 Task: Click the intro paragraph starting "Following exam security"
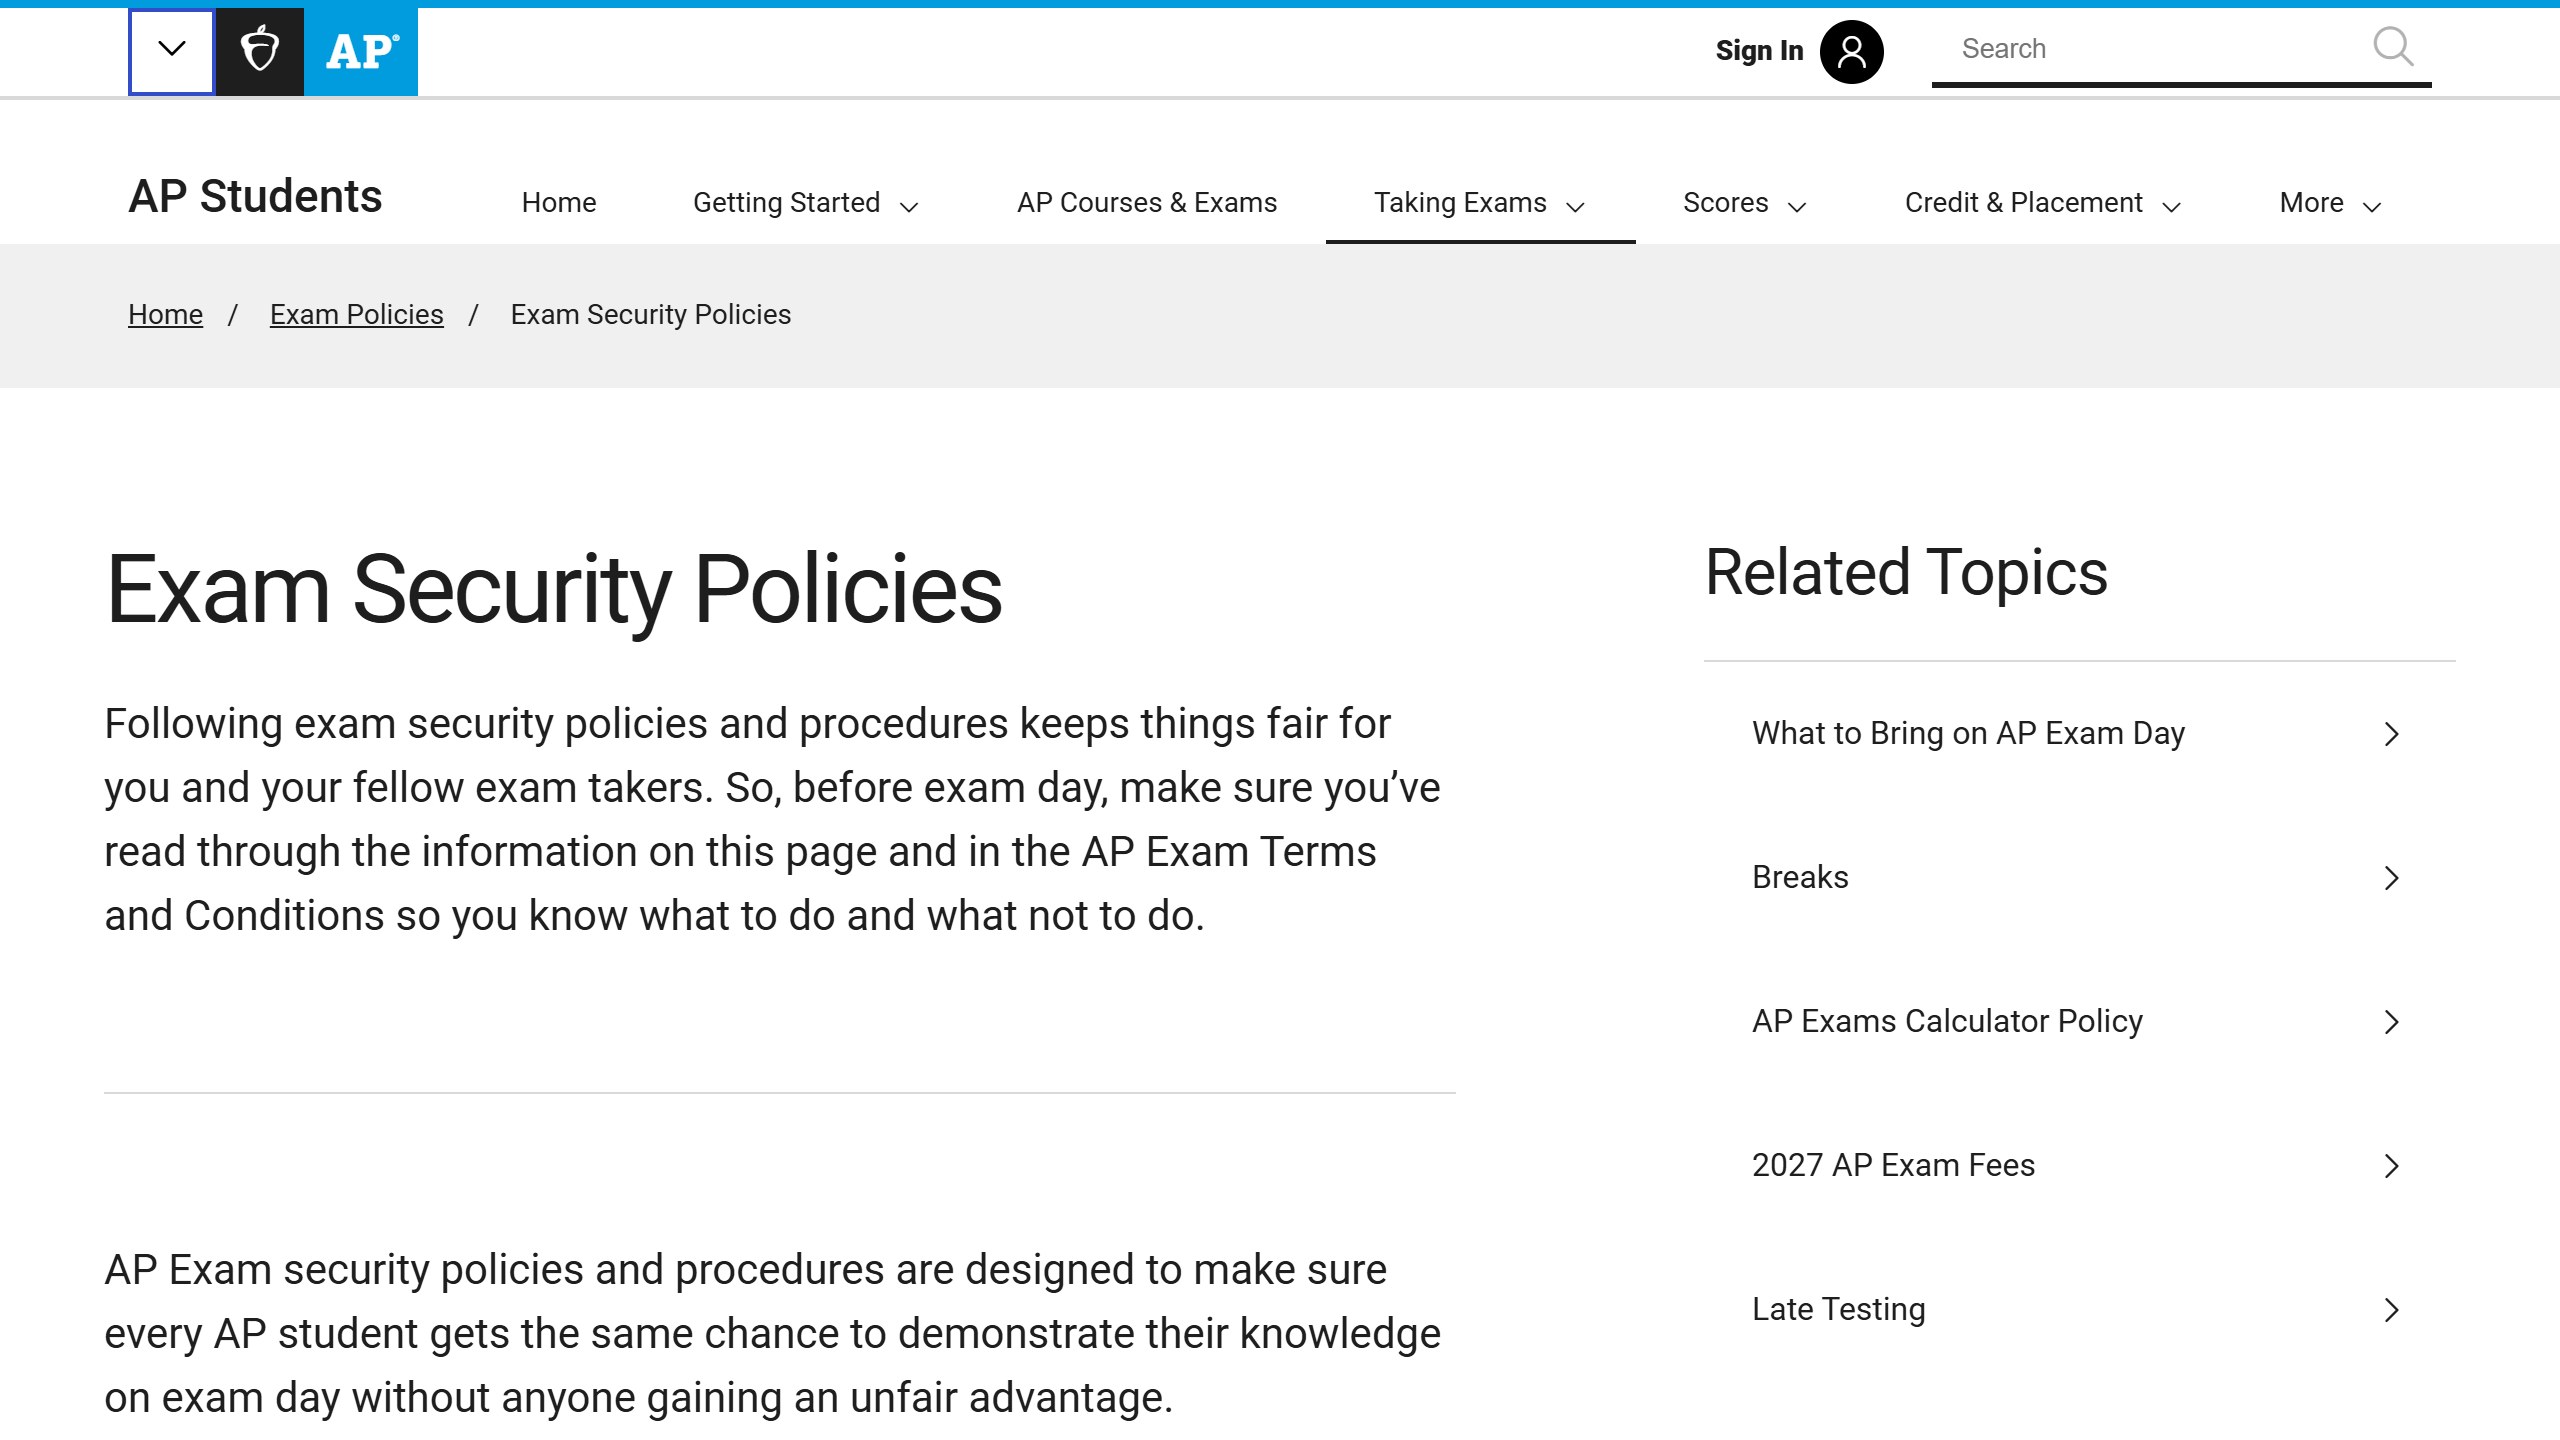click(772, 820)
